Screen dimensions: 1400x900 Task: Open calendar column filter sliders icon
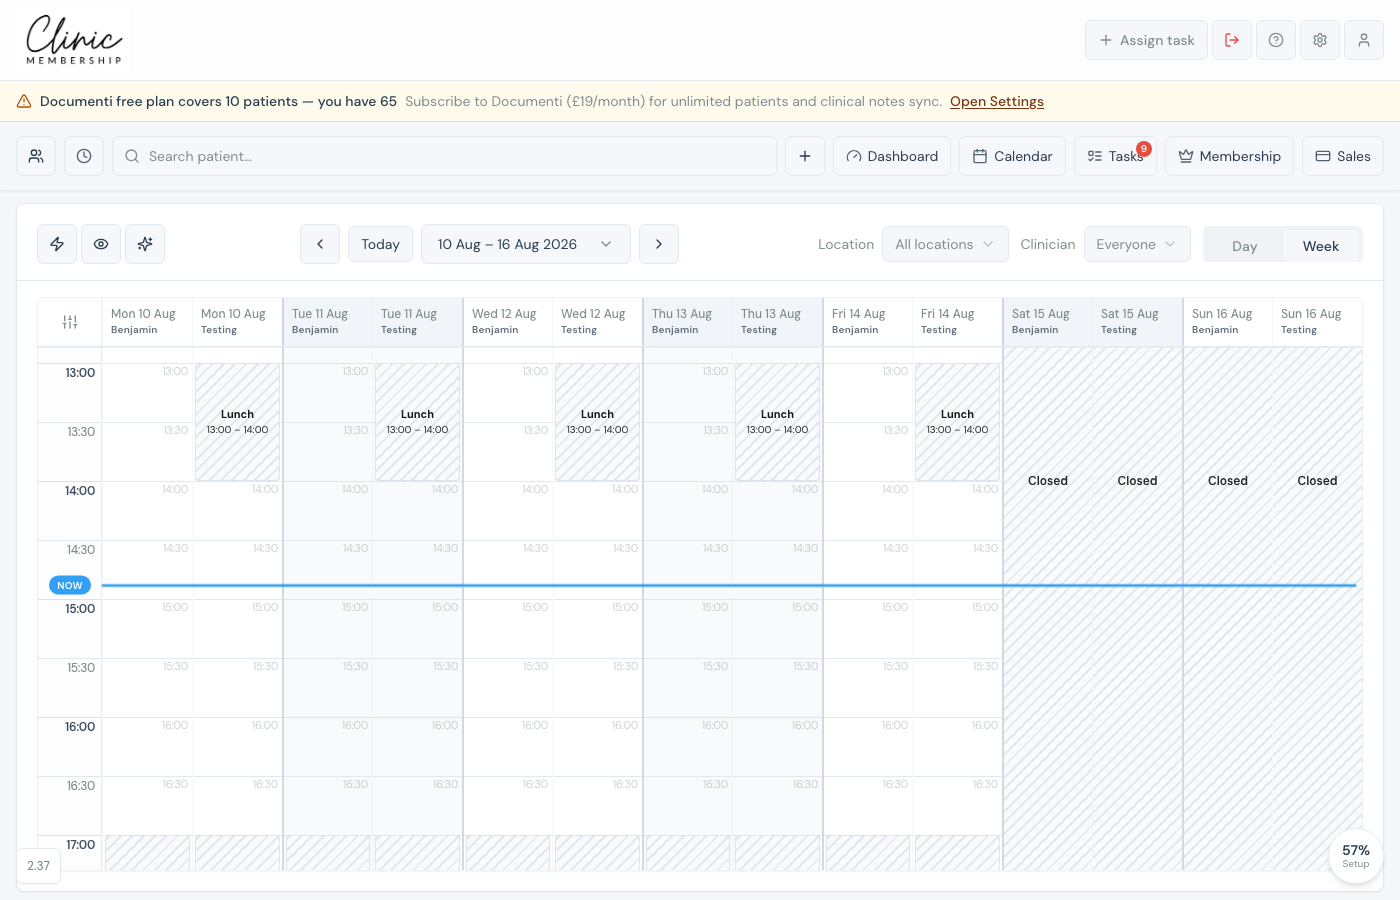[70, 322]
